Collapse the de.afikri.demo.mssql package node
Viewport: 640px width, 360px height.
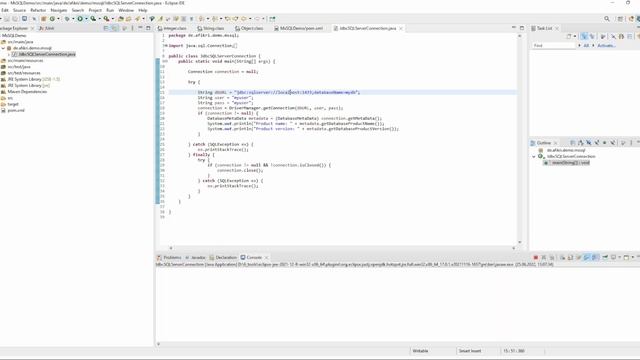(x=3, y=48)
